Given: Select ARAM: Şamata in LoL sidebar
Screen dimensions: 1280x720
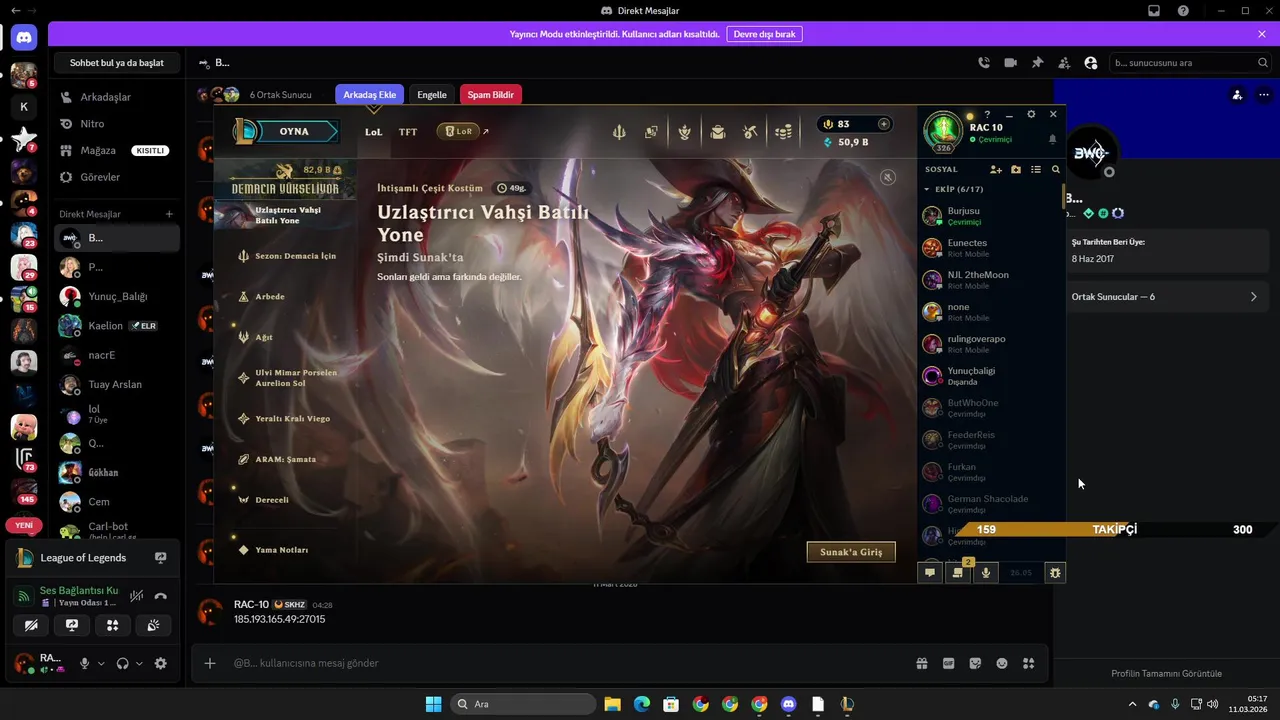Looking at the screenshot, I should point(286,459).
